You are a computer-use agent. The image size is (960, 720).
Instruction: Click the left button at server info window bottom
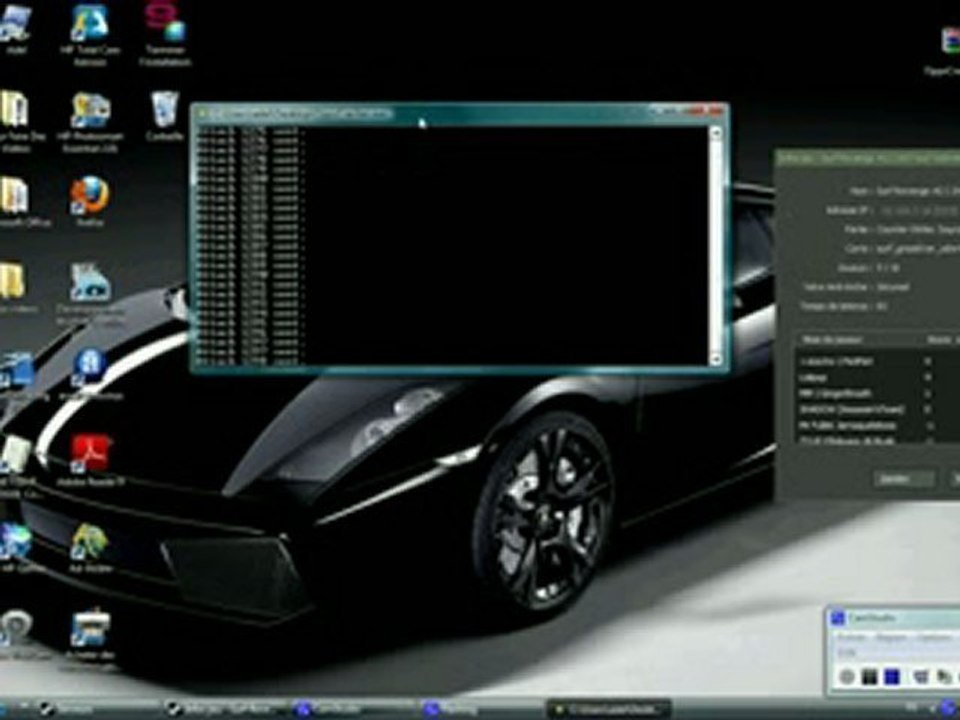tap(904, 479)
